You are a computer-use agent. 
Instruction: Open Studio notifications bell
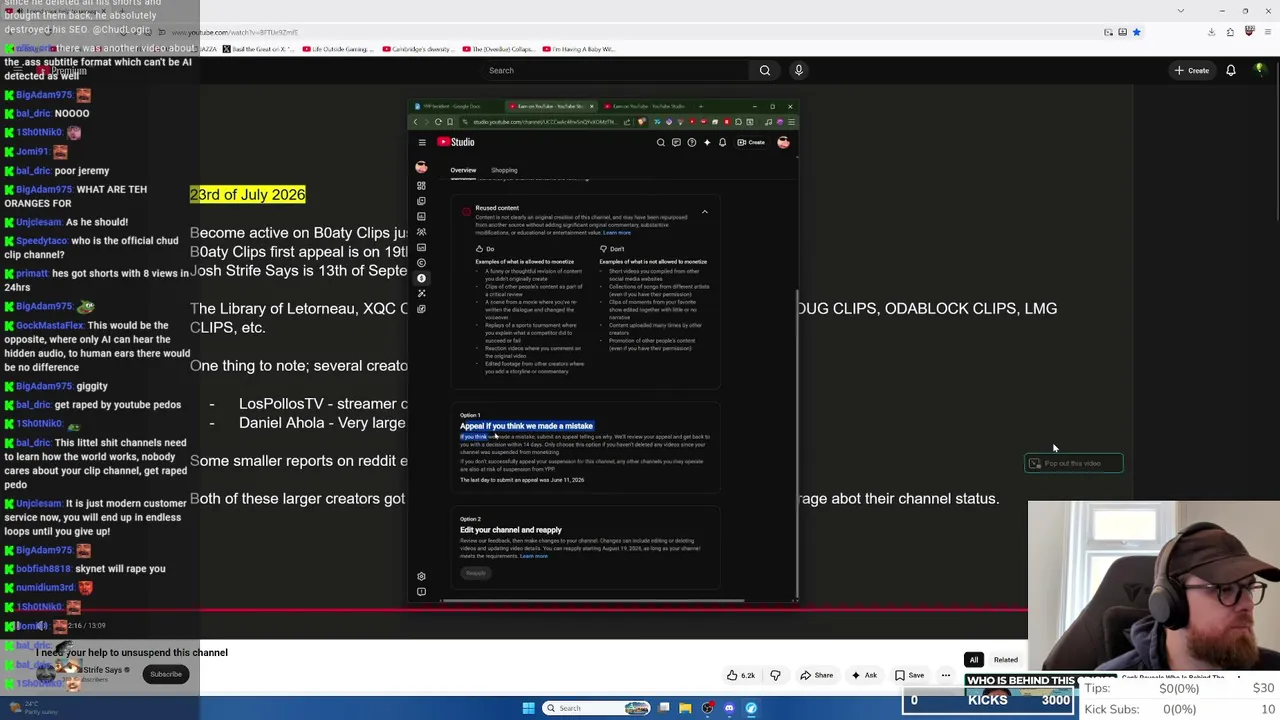tap(722, 142)
